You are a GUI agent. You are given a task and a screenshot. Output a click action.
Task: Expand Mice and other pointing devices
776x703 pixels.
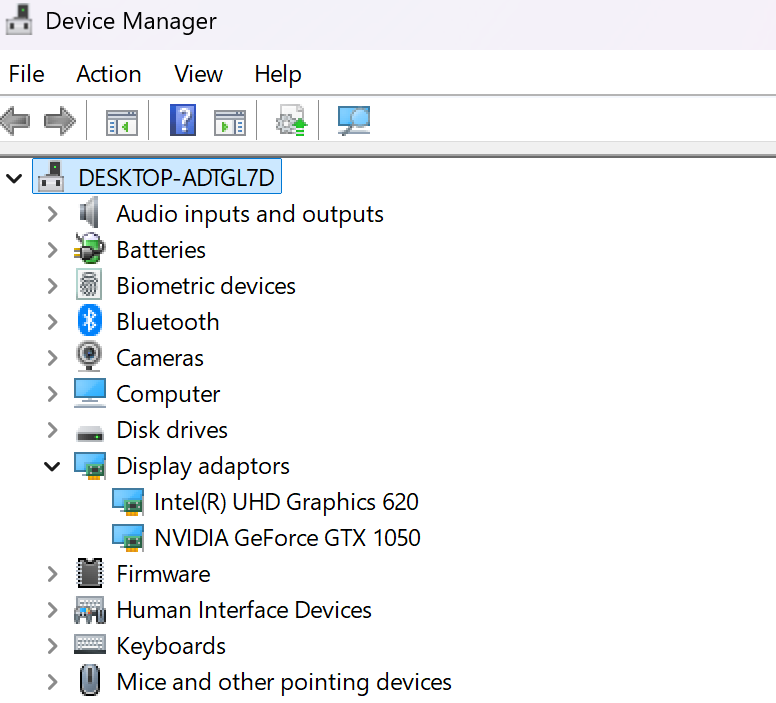point(52,682)
